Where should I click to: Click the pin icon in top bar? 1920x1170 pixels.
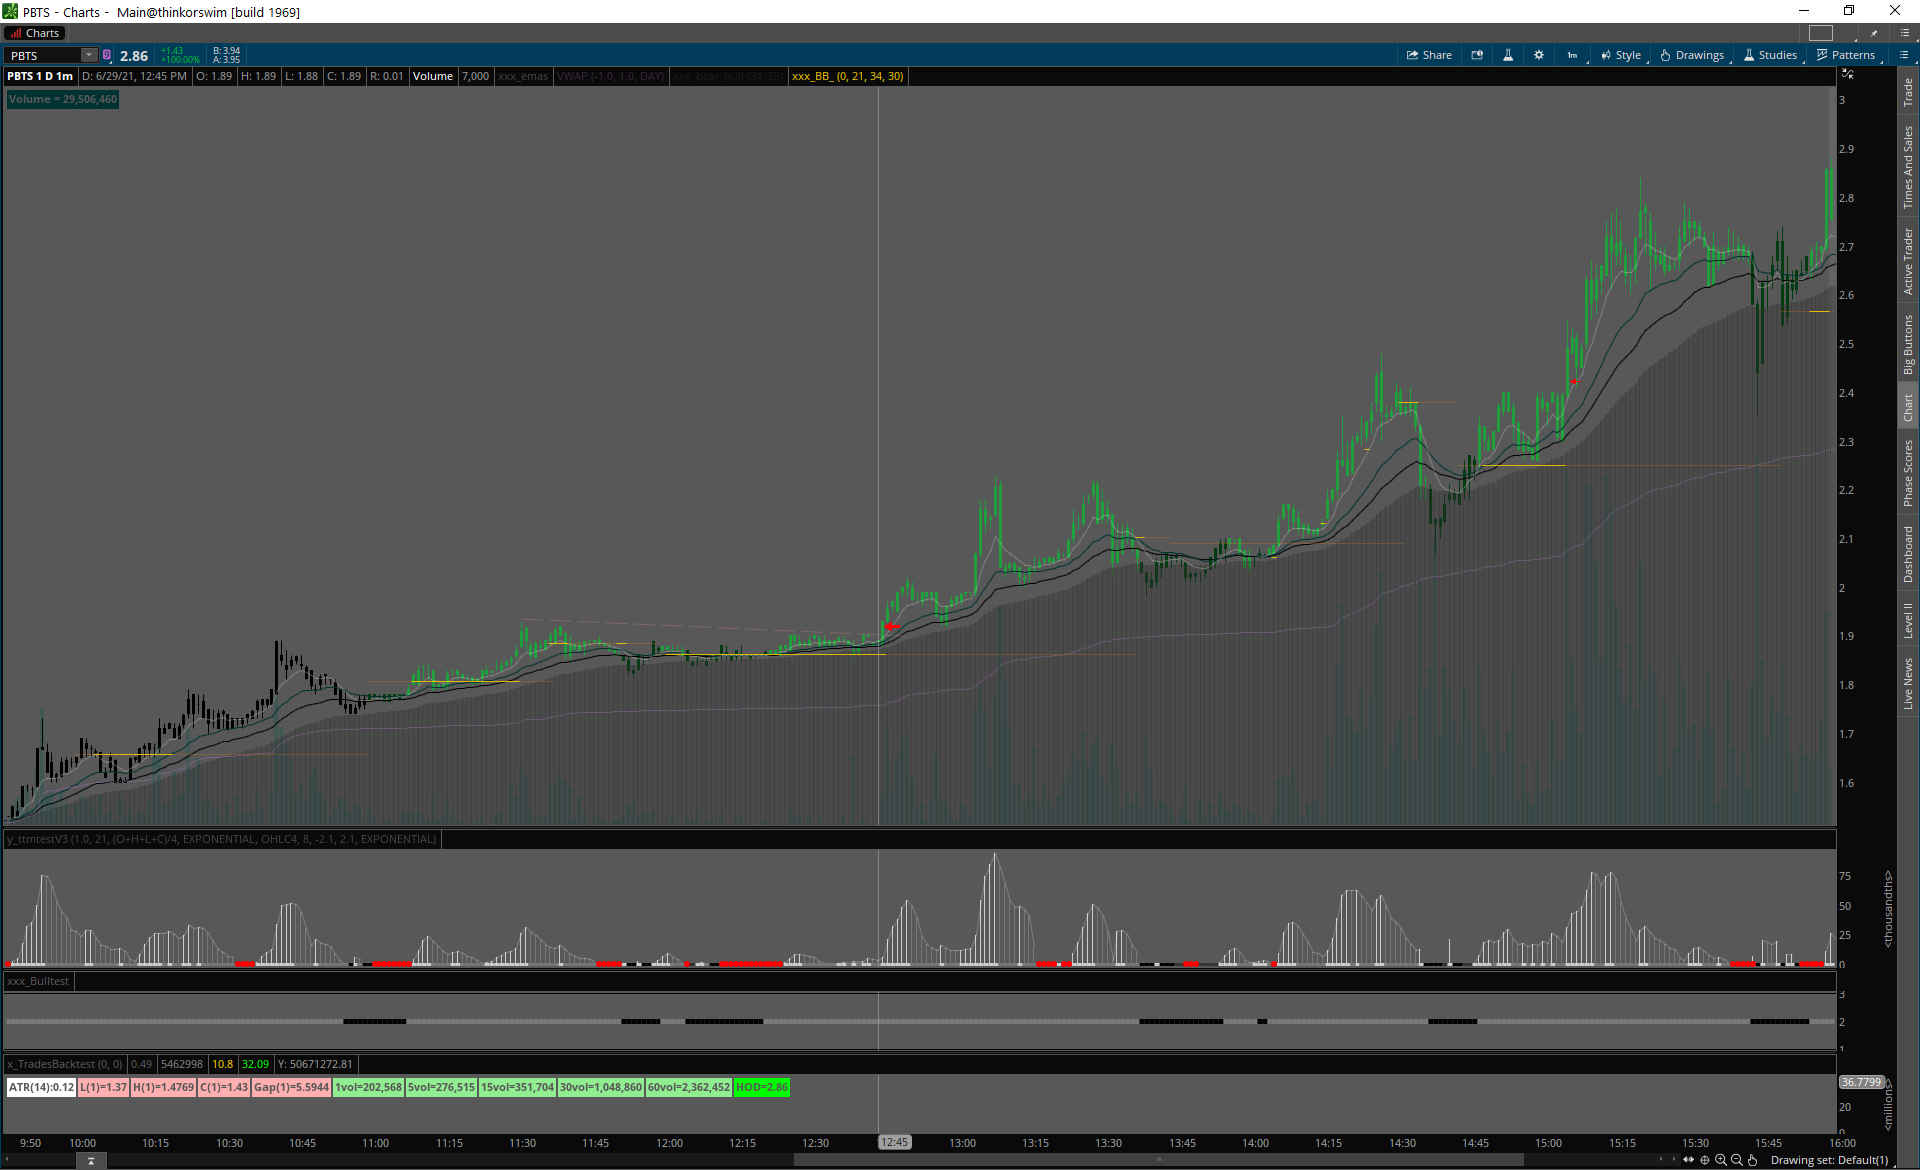(1874, 33)
